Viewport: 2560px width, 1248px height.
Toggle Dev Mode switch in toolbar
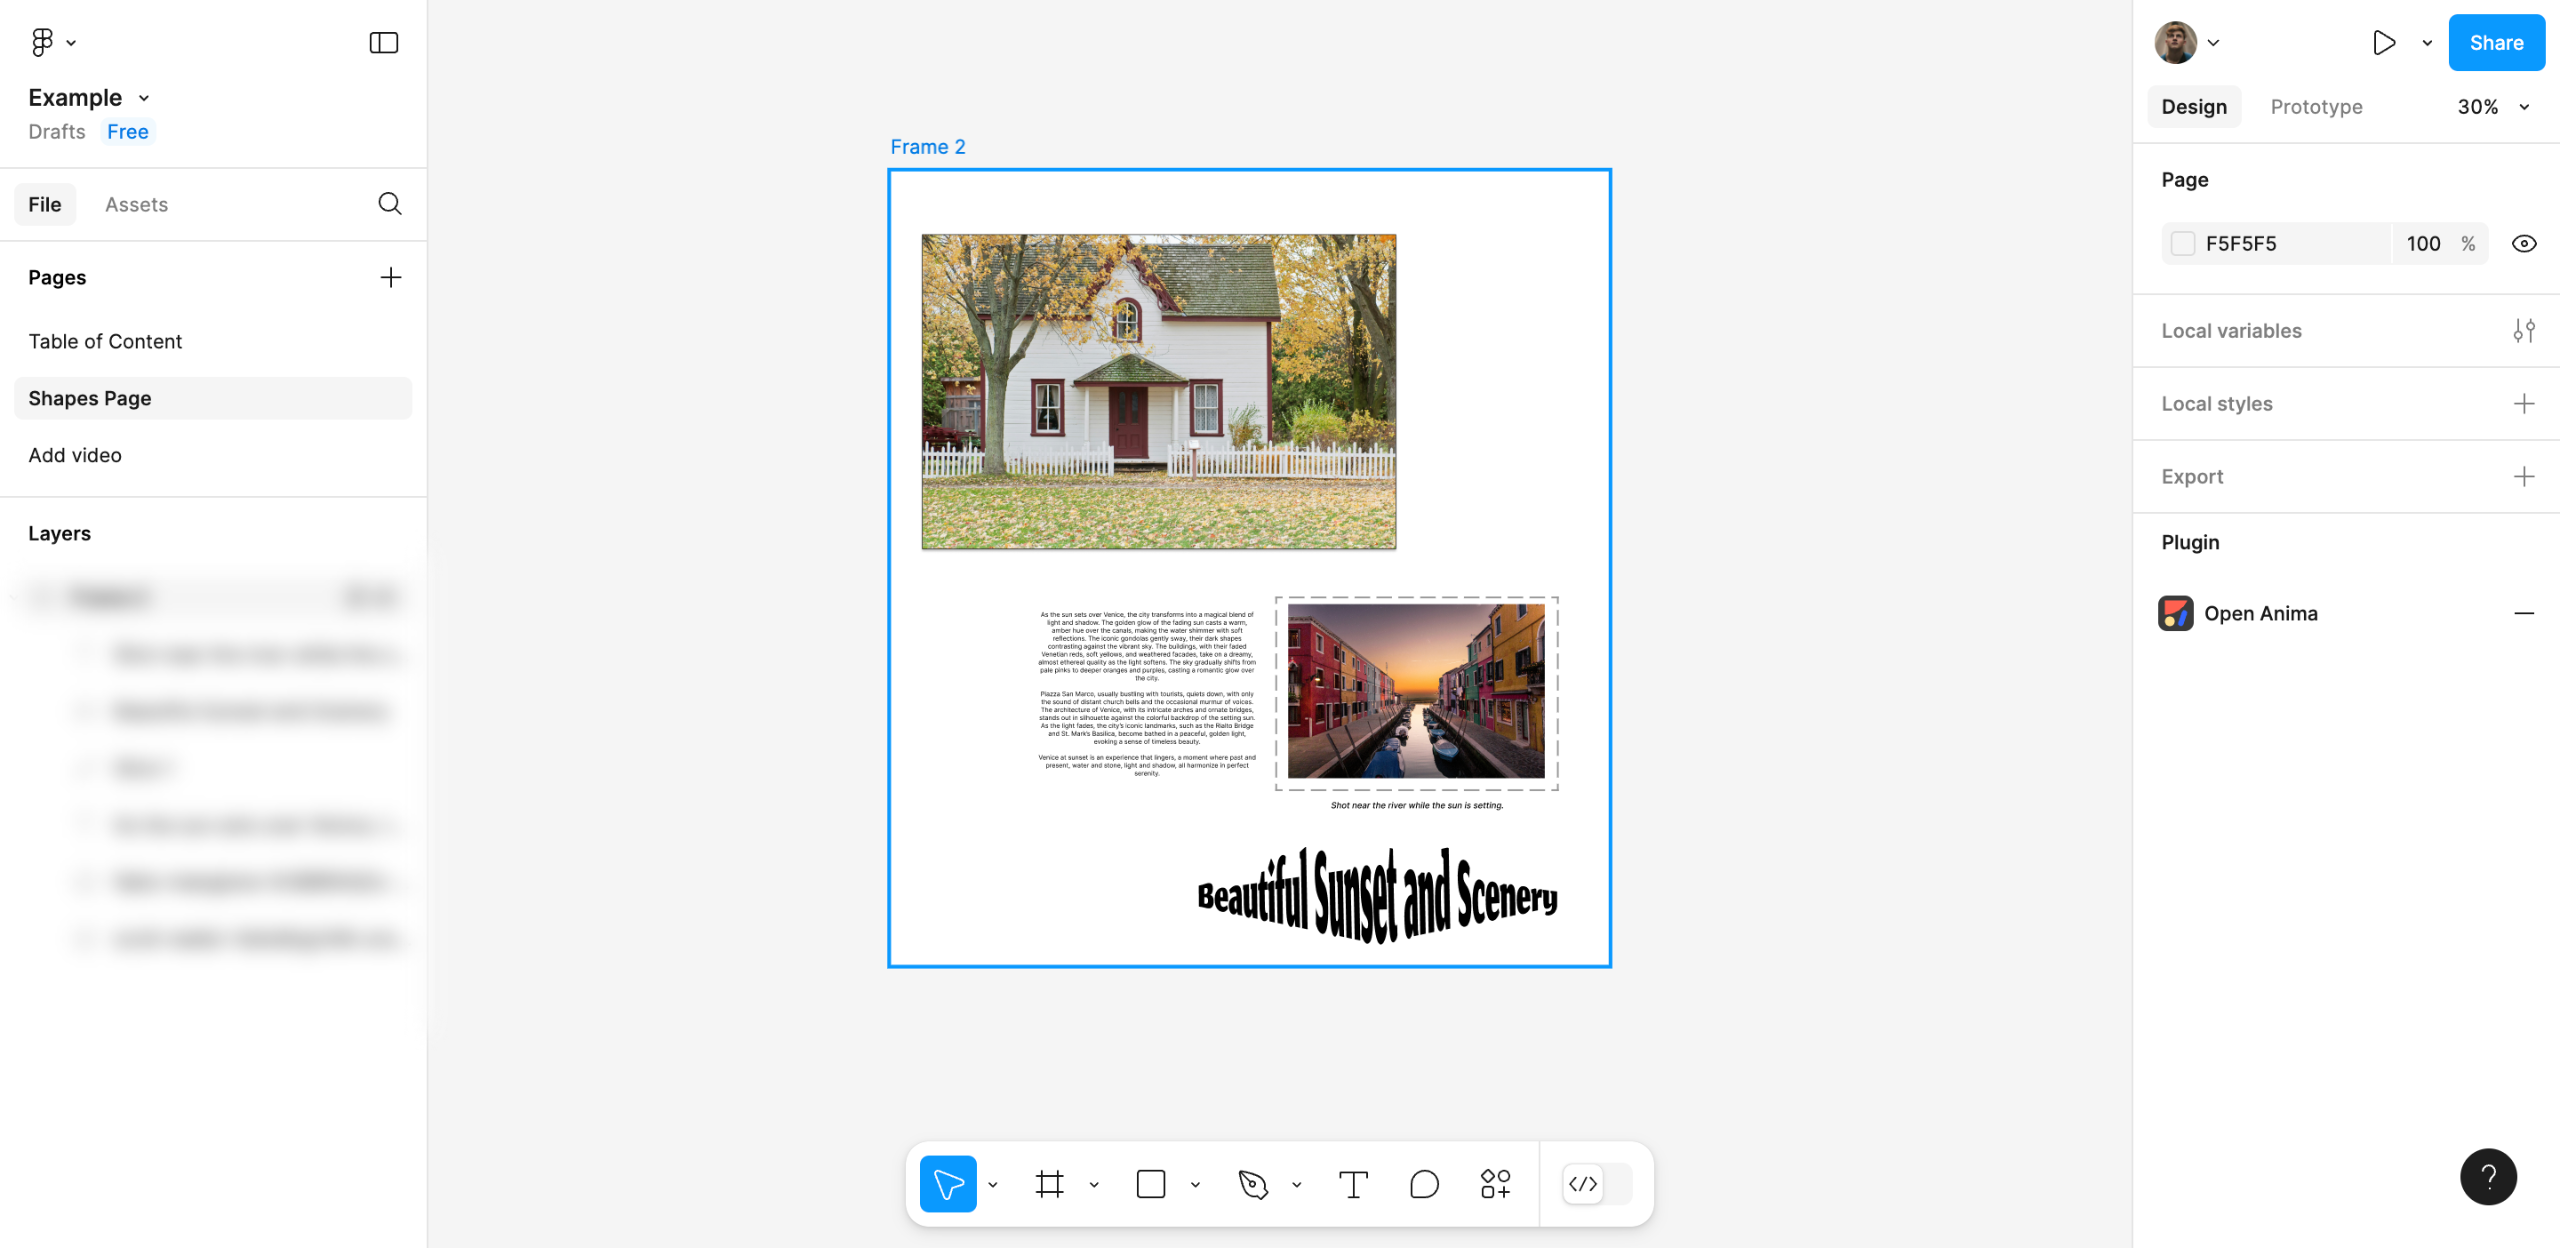tap(1597, 1184)
